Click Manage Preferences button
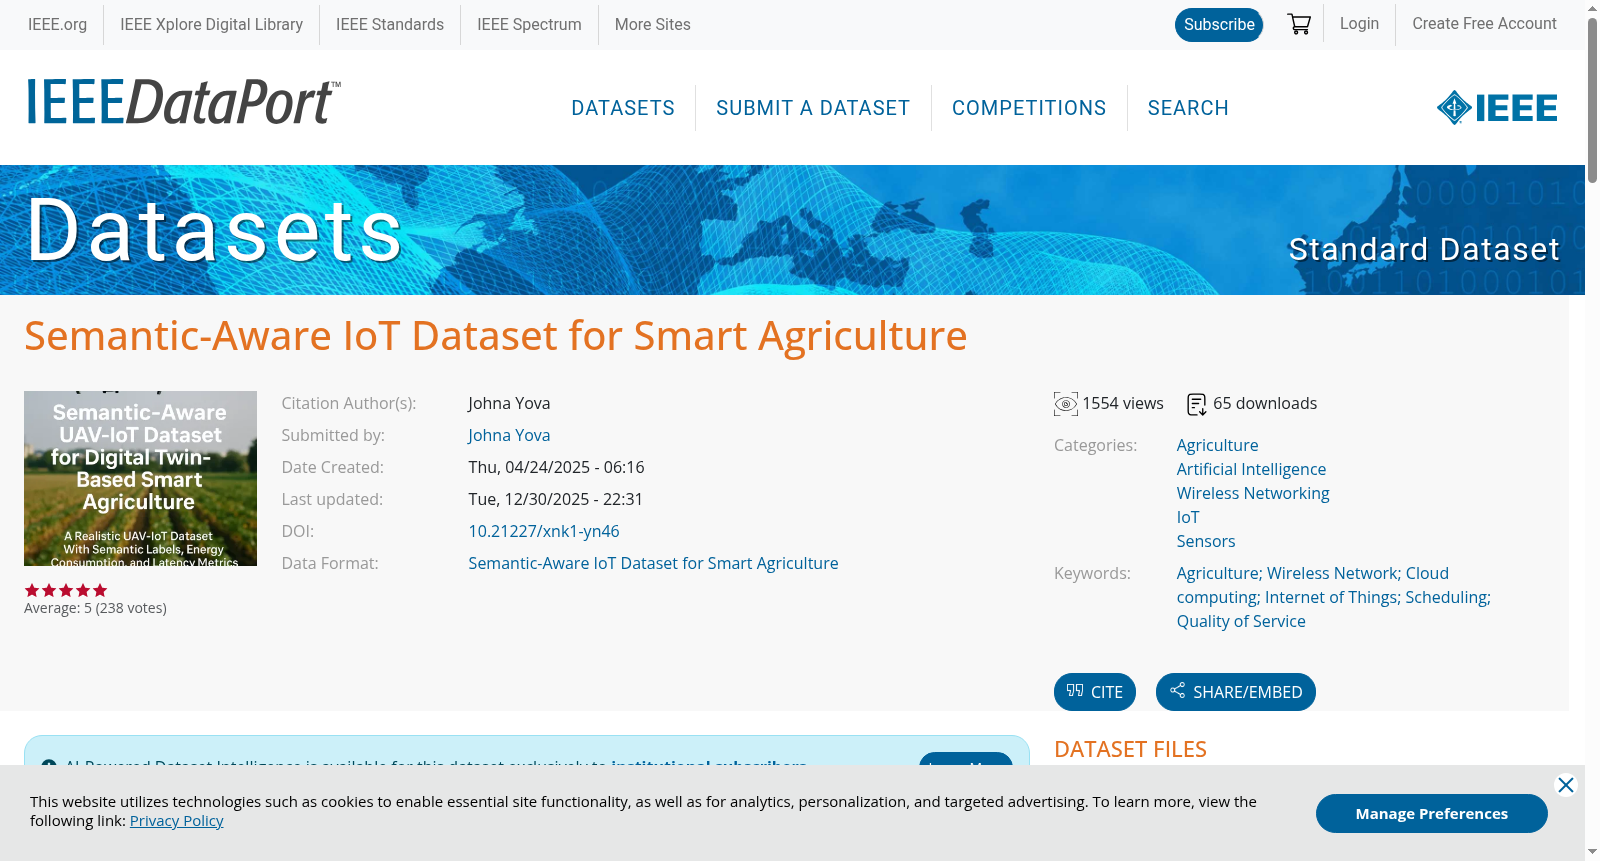 [1432, 813]
